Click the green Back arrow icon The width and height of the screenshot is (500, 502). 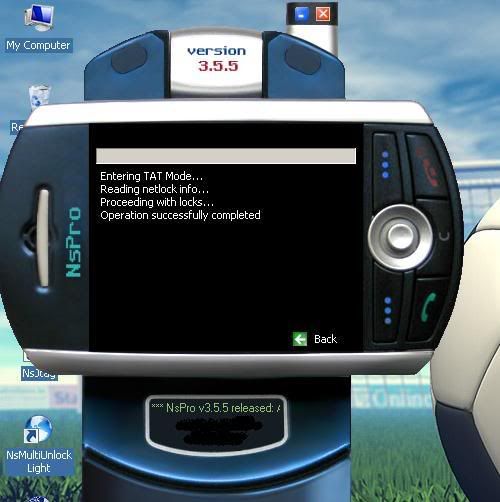[x=300, y=339]
